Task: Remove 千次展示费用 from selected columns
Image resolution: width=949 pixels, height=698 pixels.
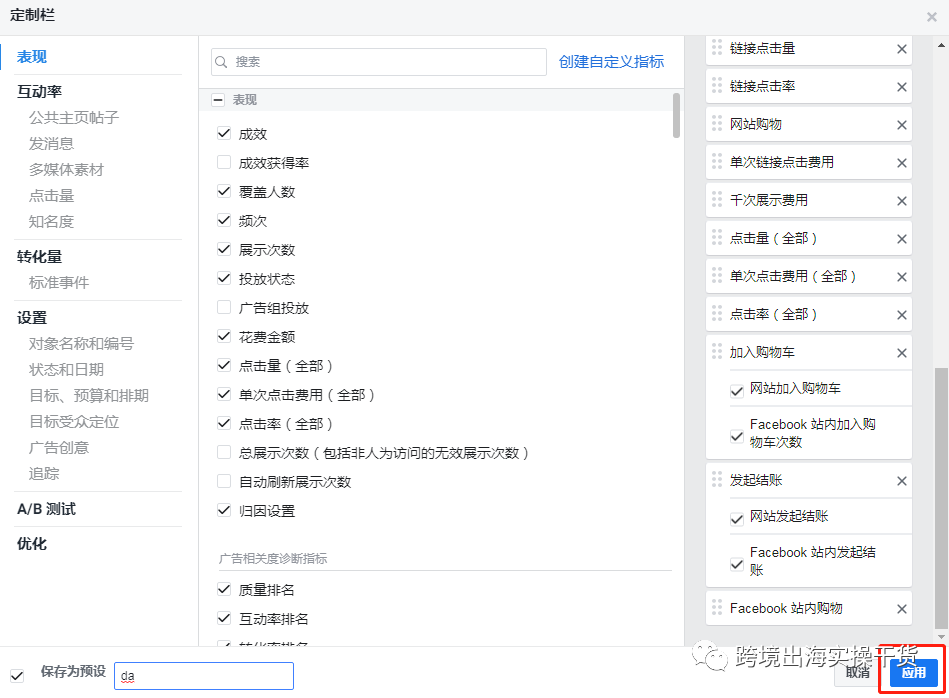Action: [x=901, y=199]
